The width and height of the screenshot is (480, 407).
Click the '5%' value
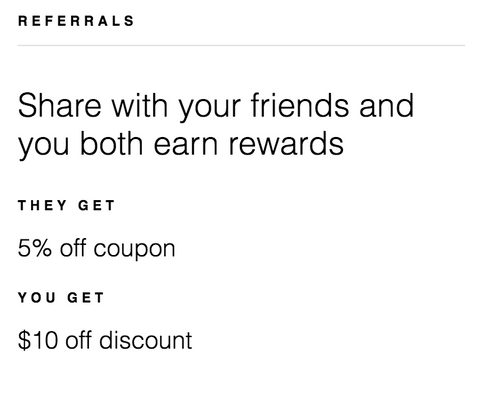(35, 248)
